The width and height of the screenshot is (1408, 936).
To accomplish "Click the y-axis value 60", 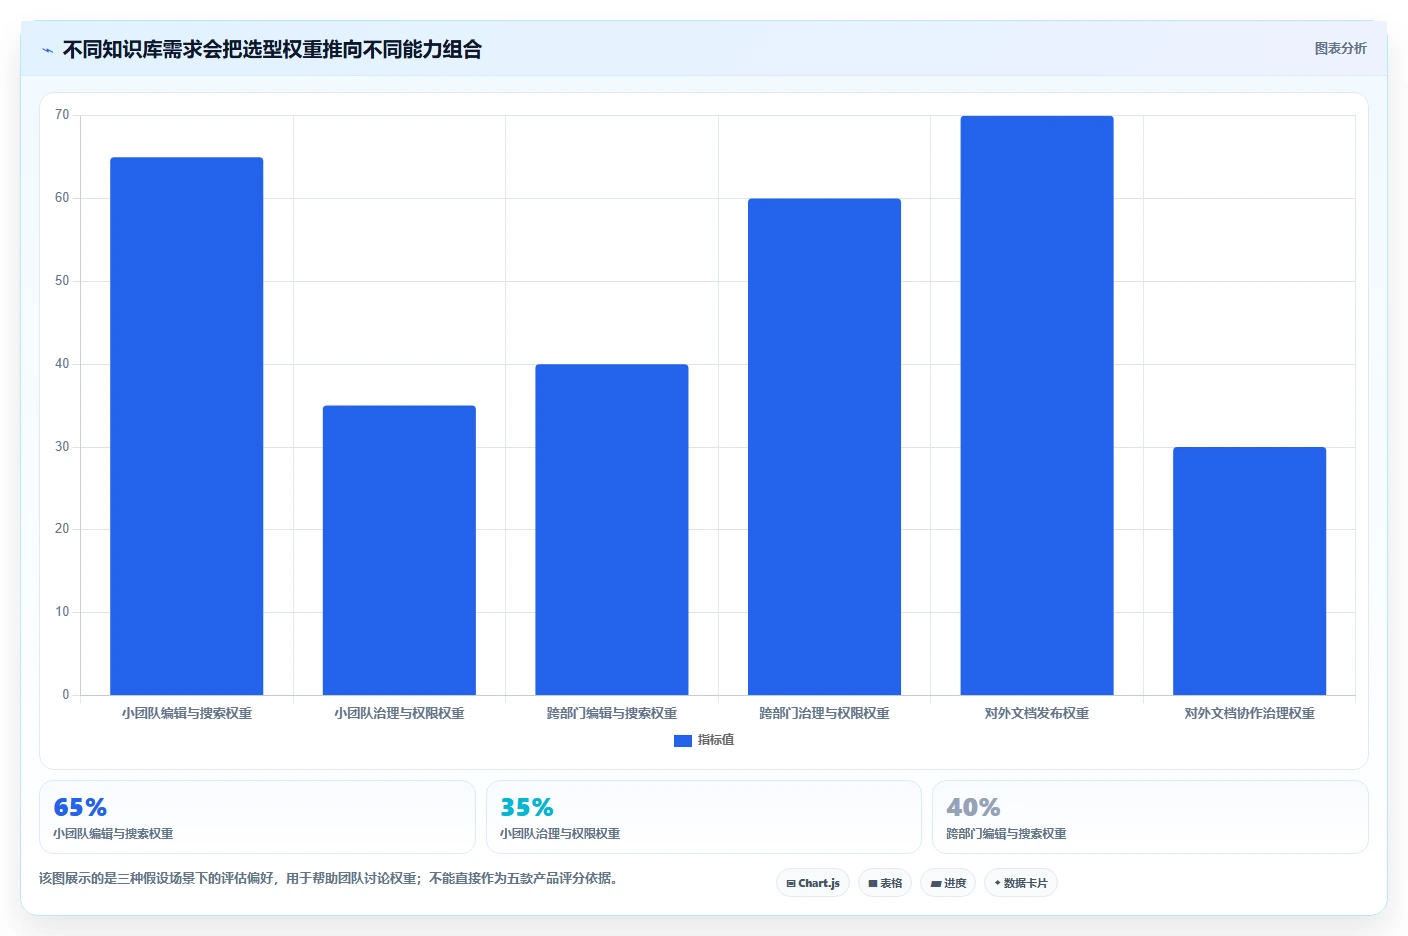I will coord(62,198).
